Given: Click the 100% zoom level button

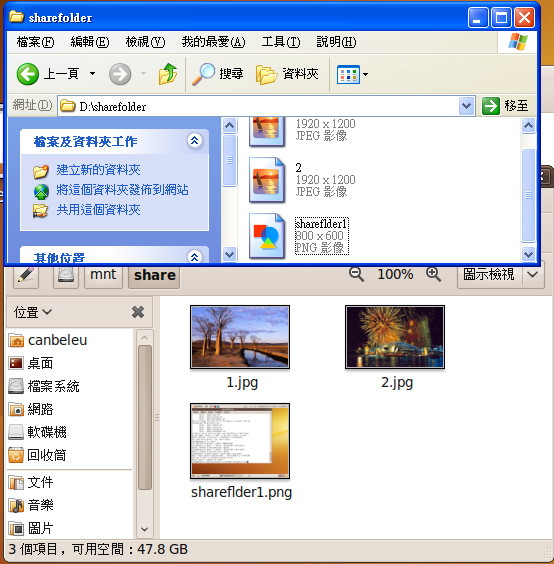Looking at the screenshot, I should pyautogui.click(x=395, y=274).
